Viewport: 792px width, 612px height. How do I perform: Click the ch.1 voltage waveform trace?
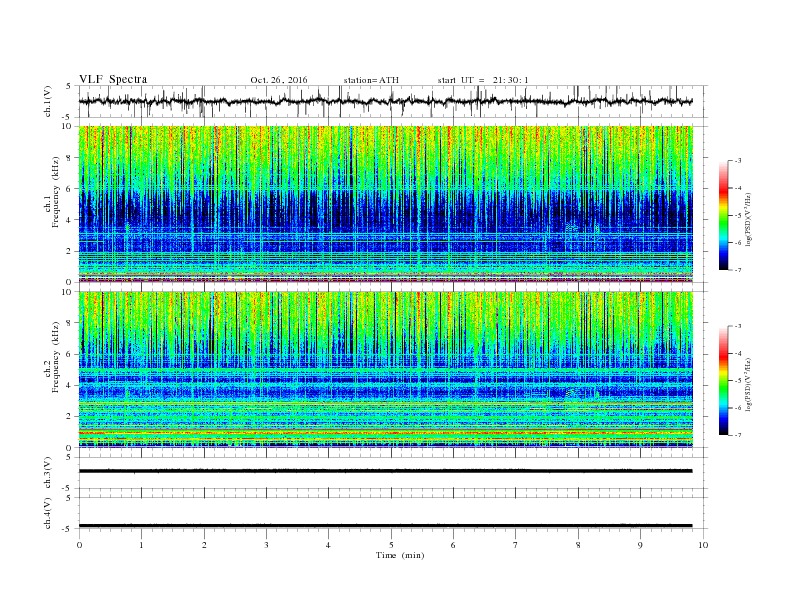pyautogui.click(x=385, y=101)
